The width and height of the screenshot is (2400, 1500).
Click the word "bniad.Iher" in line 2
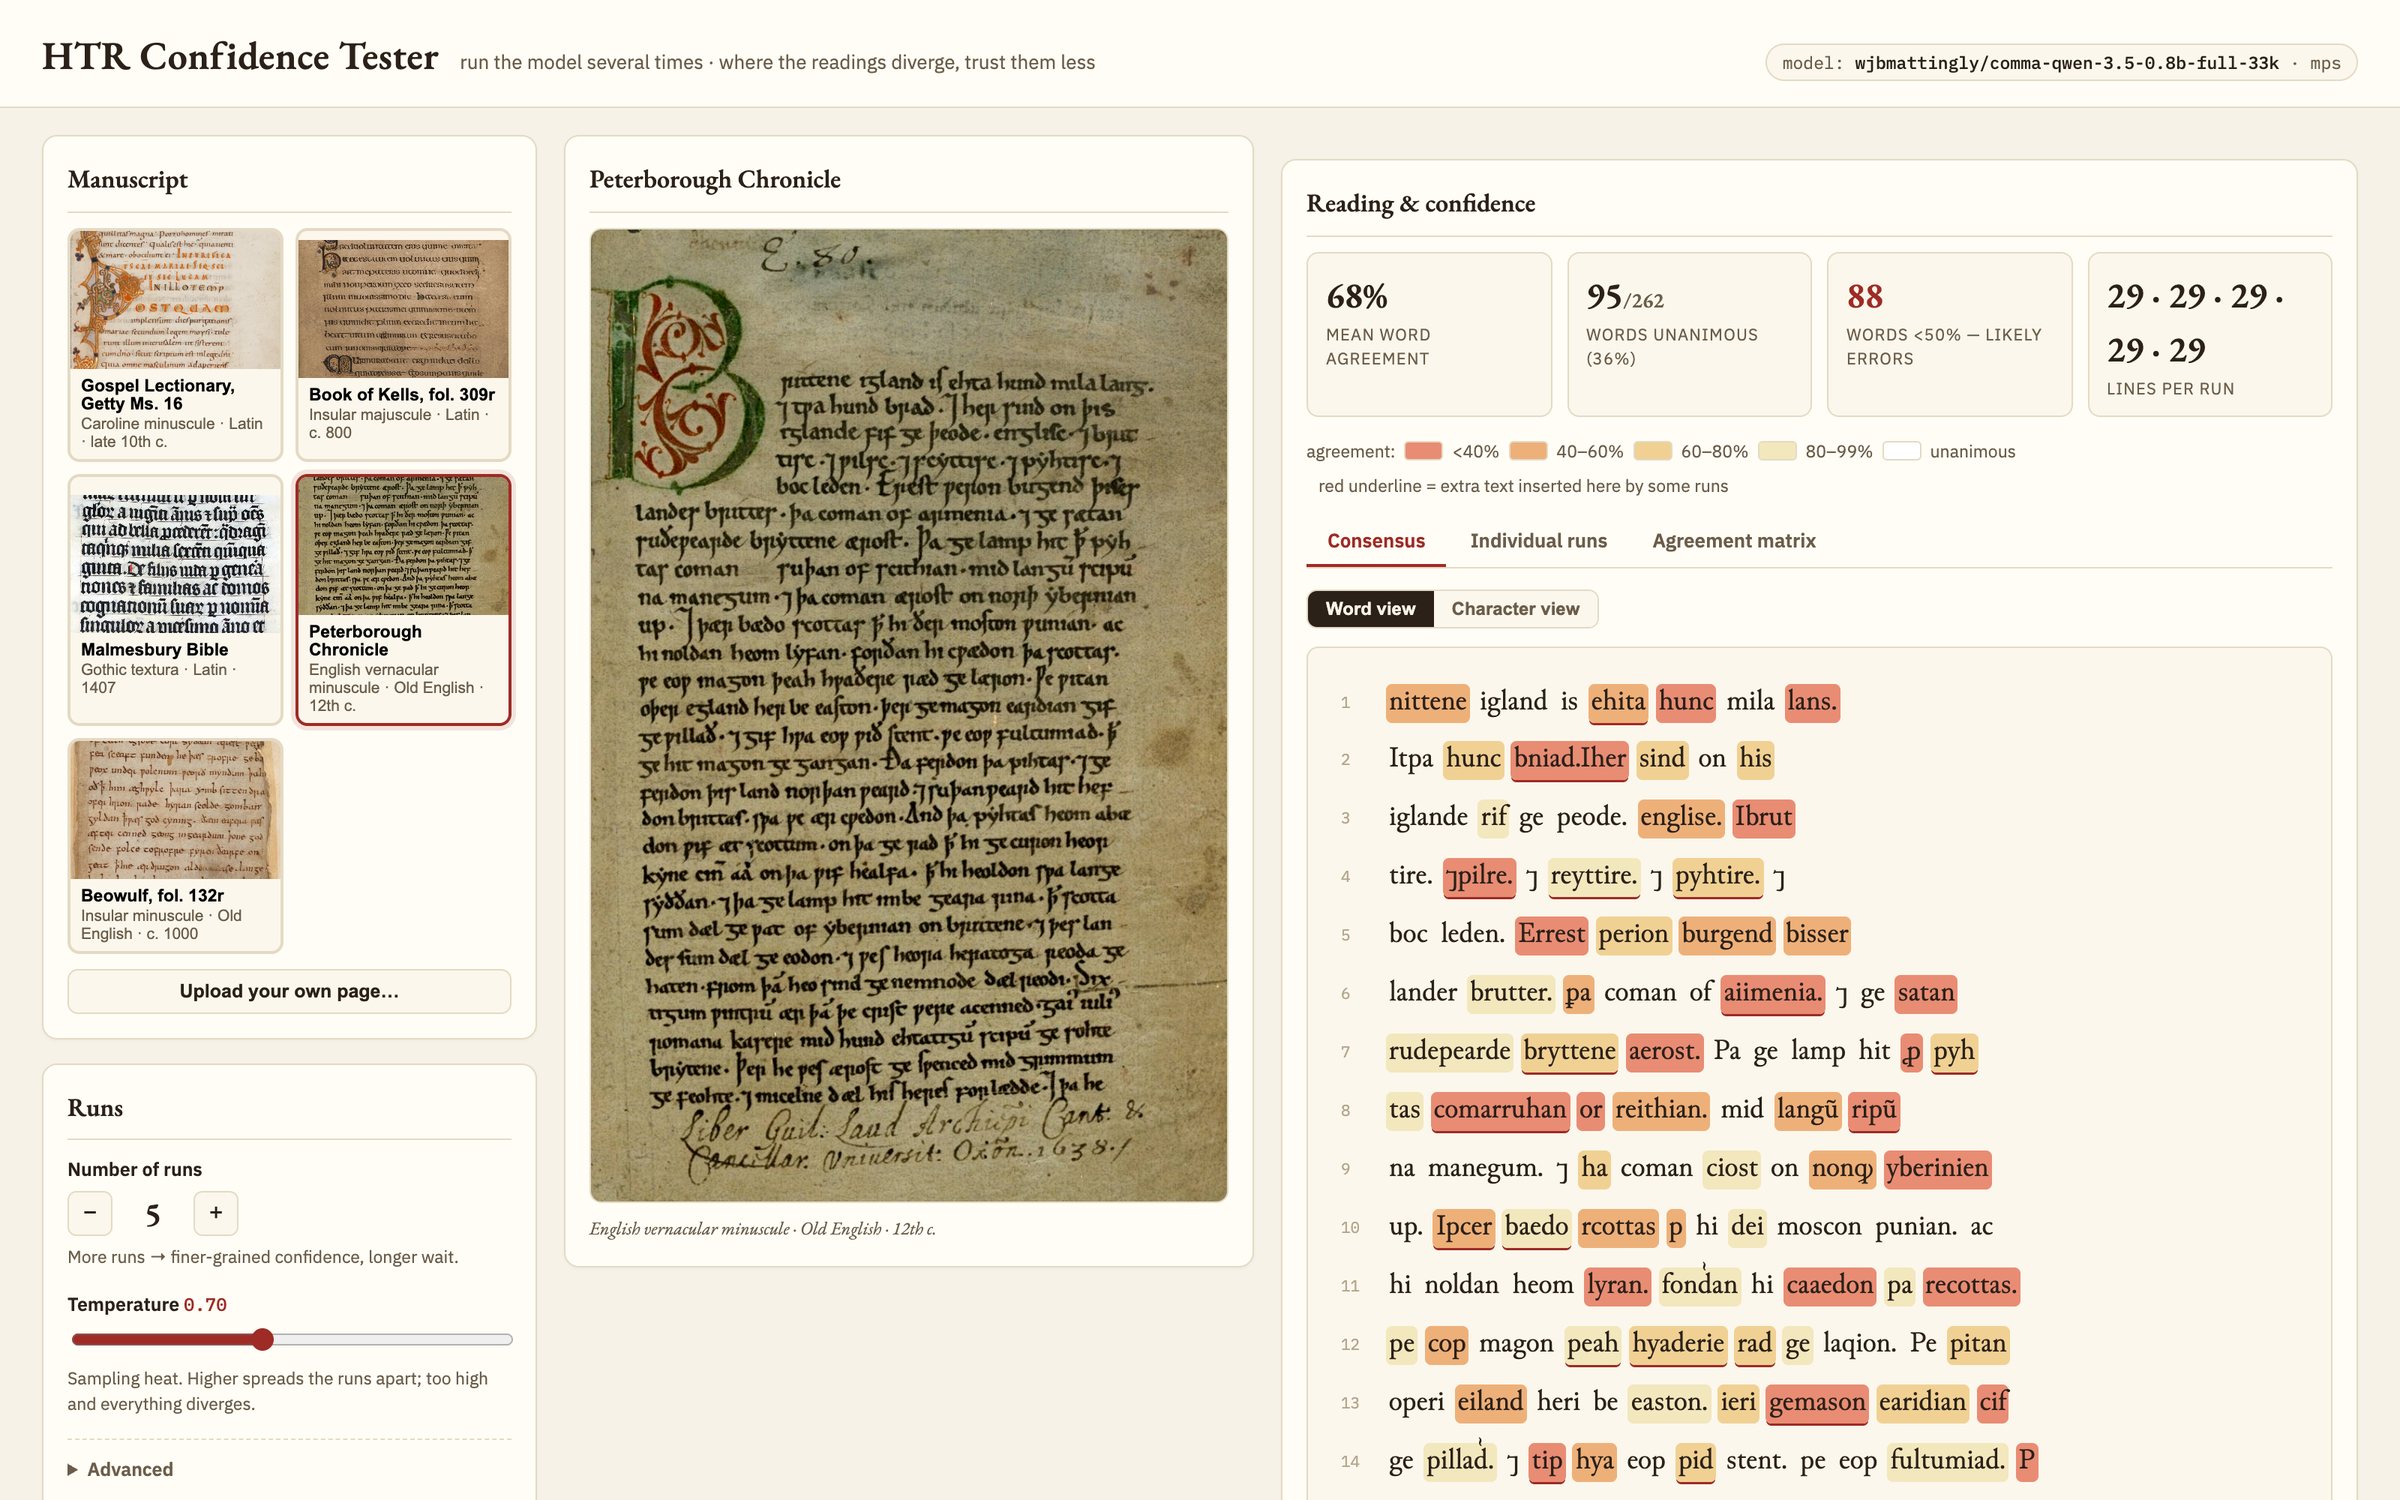click(x=1569, y=760)
